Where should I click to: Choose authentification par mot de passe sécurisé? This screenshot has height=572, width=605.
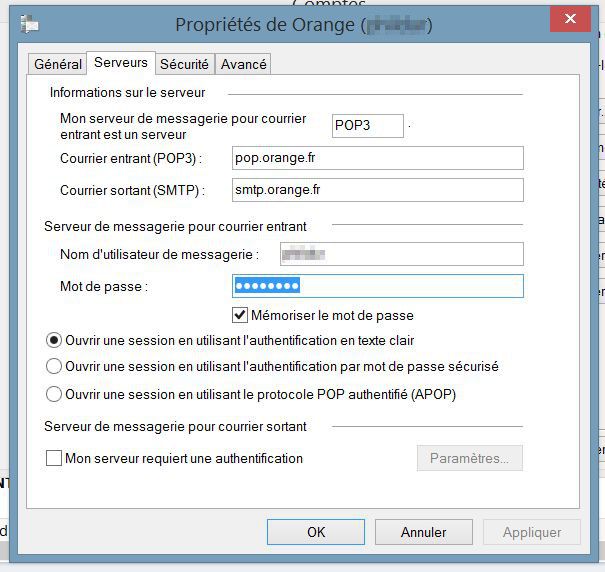54,367
